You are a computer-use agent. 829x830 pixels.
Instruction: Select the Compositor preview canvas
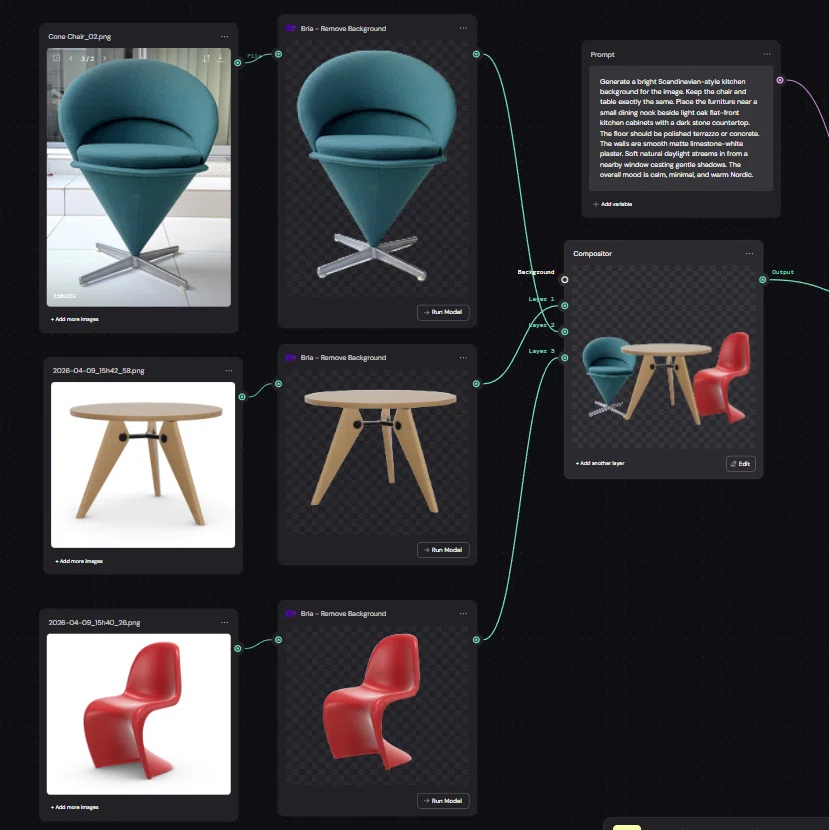point(664,357)
